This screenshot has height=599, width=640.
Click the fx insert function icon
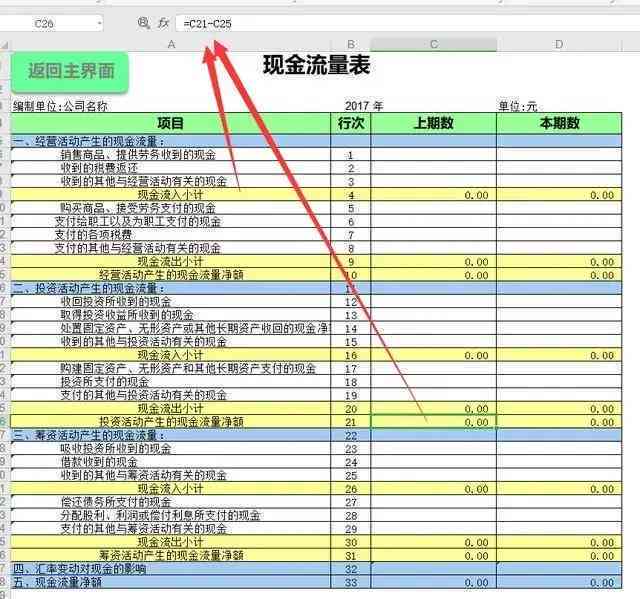coord(164,23)
